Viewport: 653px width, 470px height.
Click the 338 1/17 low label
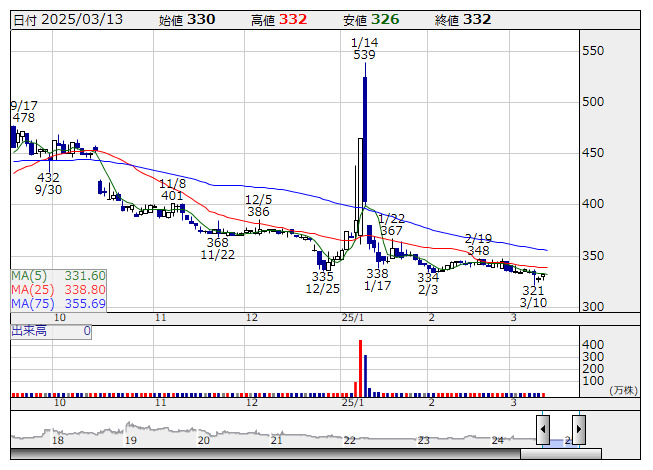pos(377,280)
